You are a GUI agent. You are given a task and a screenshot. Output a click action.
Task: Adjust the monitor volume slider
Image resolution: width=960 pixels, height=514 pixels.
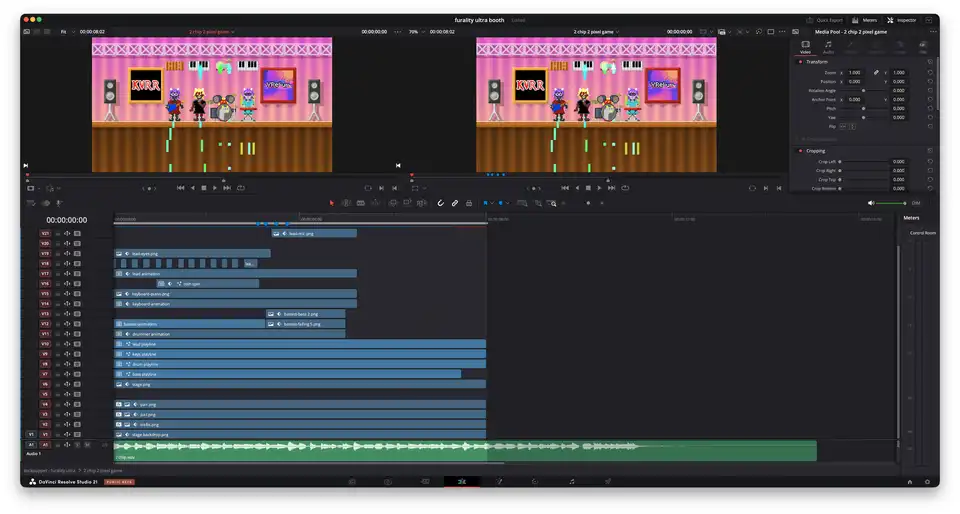tap(891, 203)
